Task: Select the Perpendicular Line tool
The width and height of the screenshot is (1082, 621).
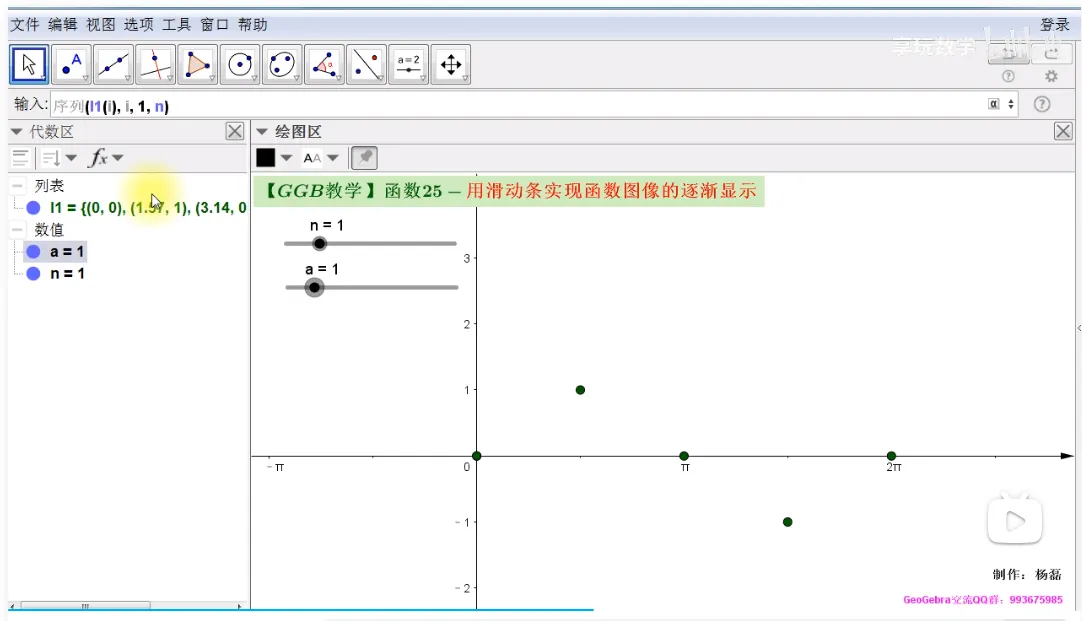Action: coord(155,65)
